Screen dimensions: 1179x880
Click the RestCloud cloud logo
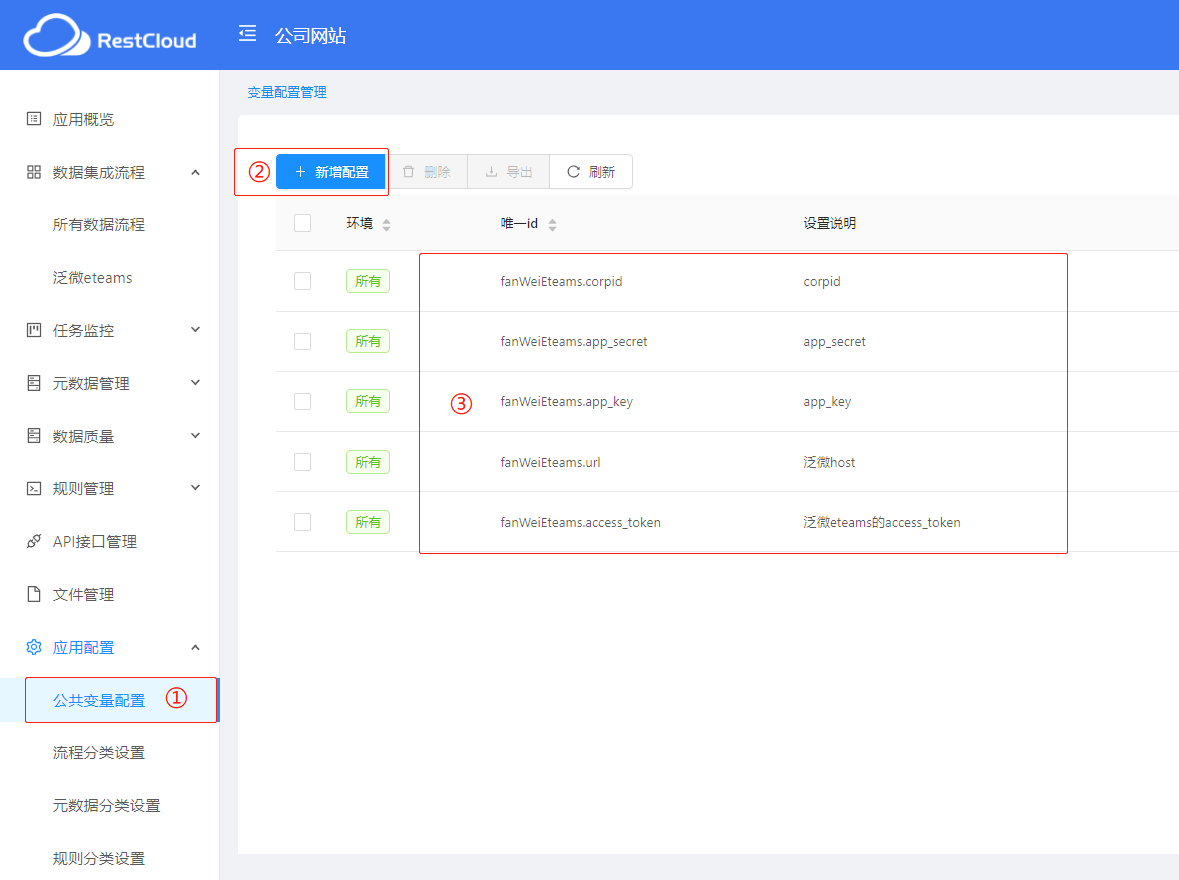(x=56, y=36)
